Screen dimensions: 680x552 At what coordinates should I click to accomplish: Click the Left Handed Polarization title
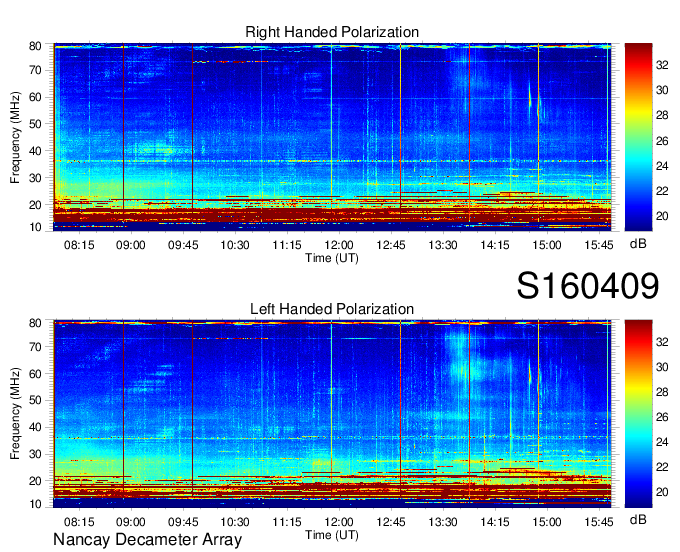pyautogui.click(x=332, y=309)
